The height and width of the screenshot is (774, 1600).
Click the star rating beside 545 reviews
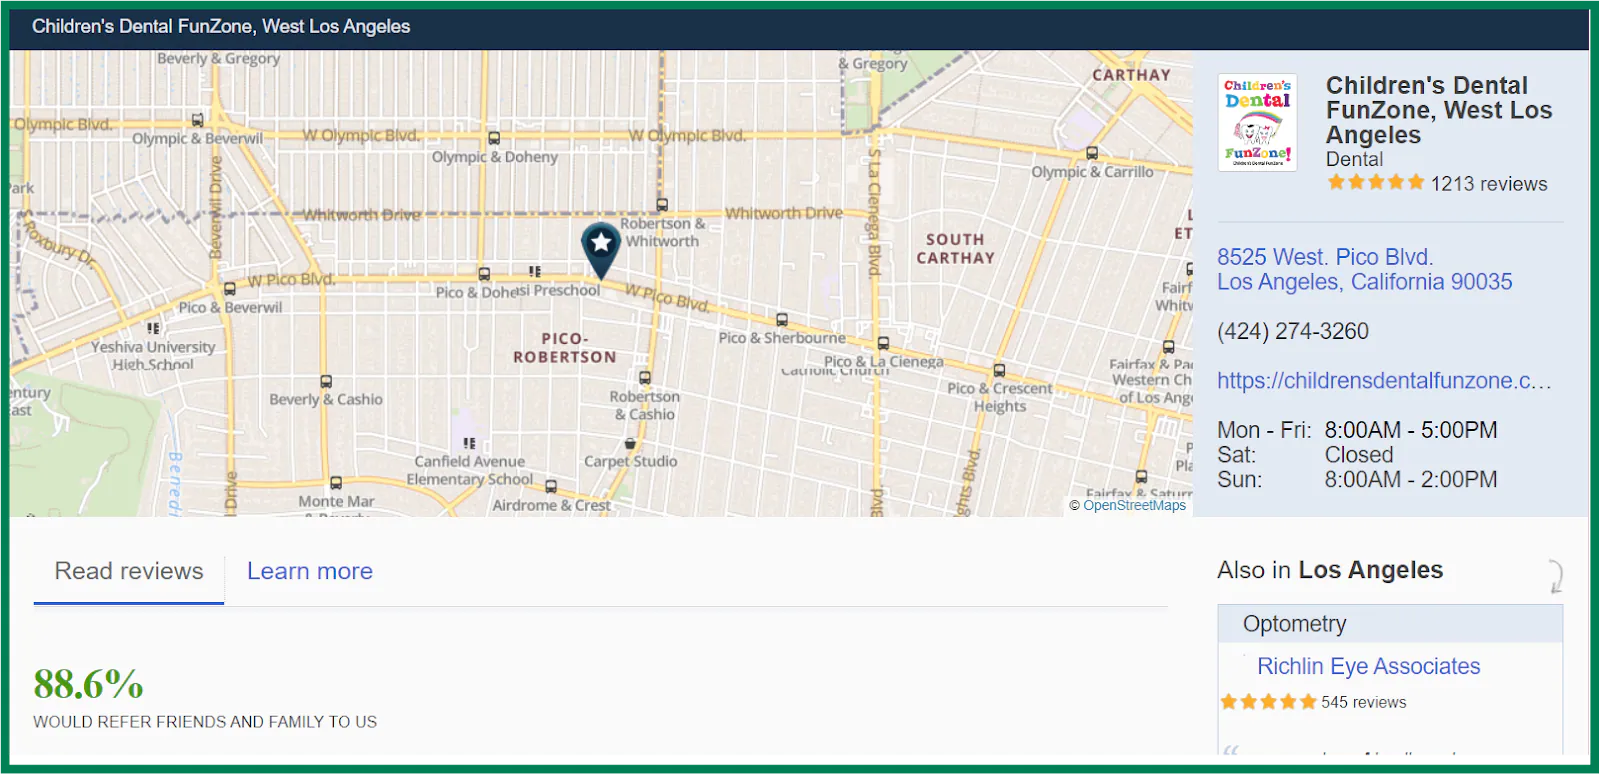pyautogui.click(x=1268, y=702)
